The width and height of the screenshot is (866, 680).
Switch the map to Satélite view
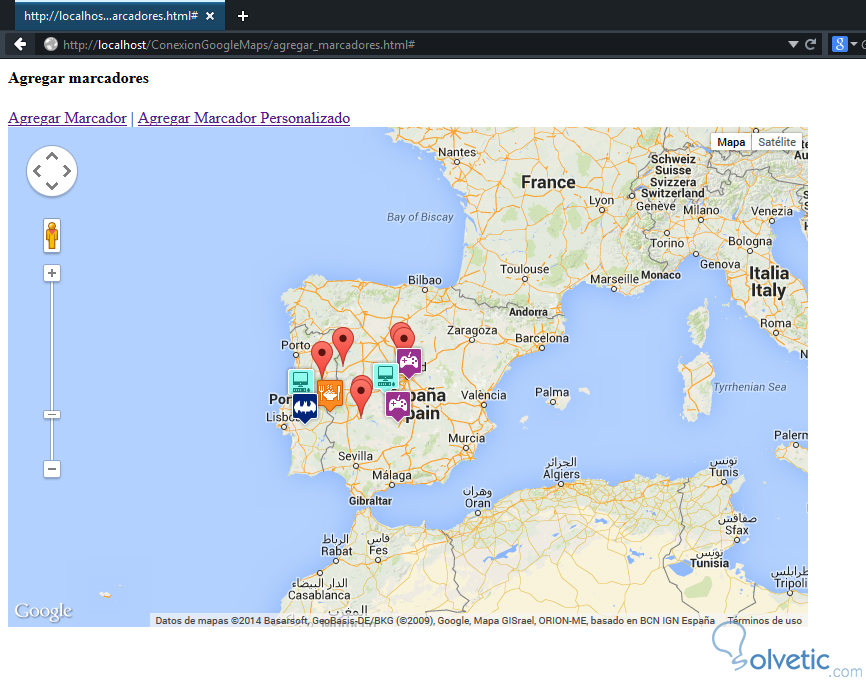[775, 141]
